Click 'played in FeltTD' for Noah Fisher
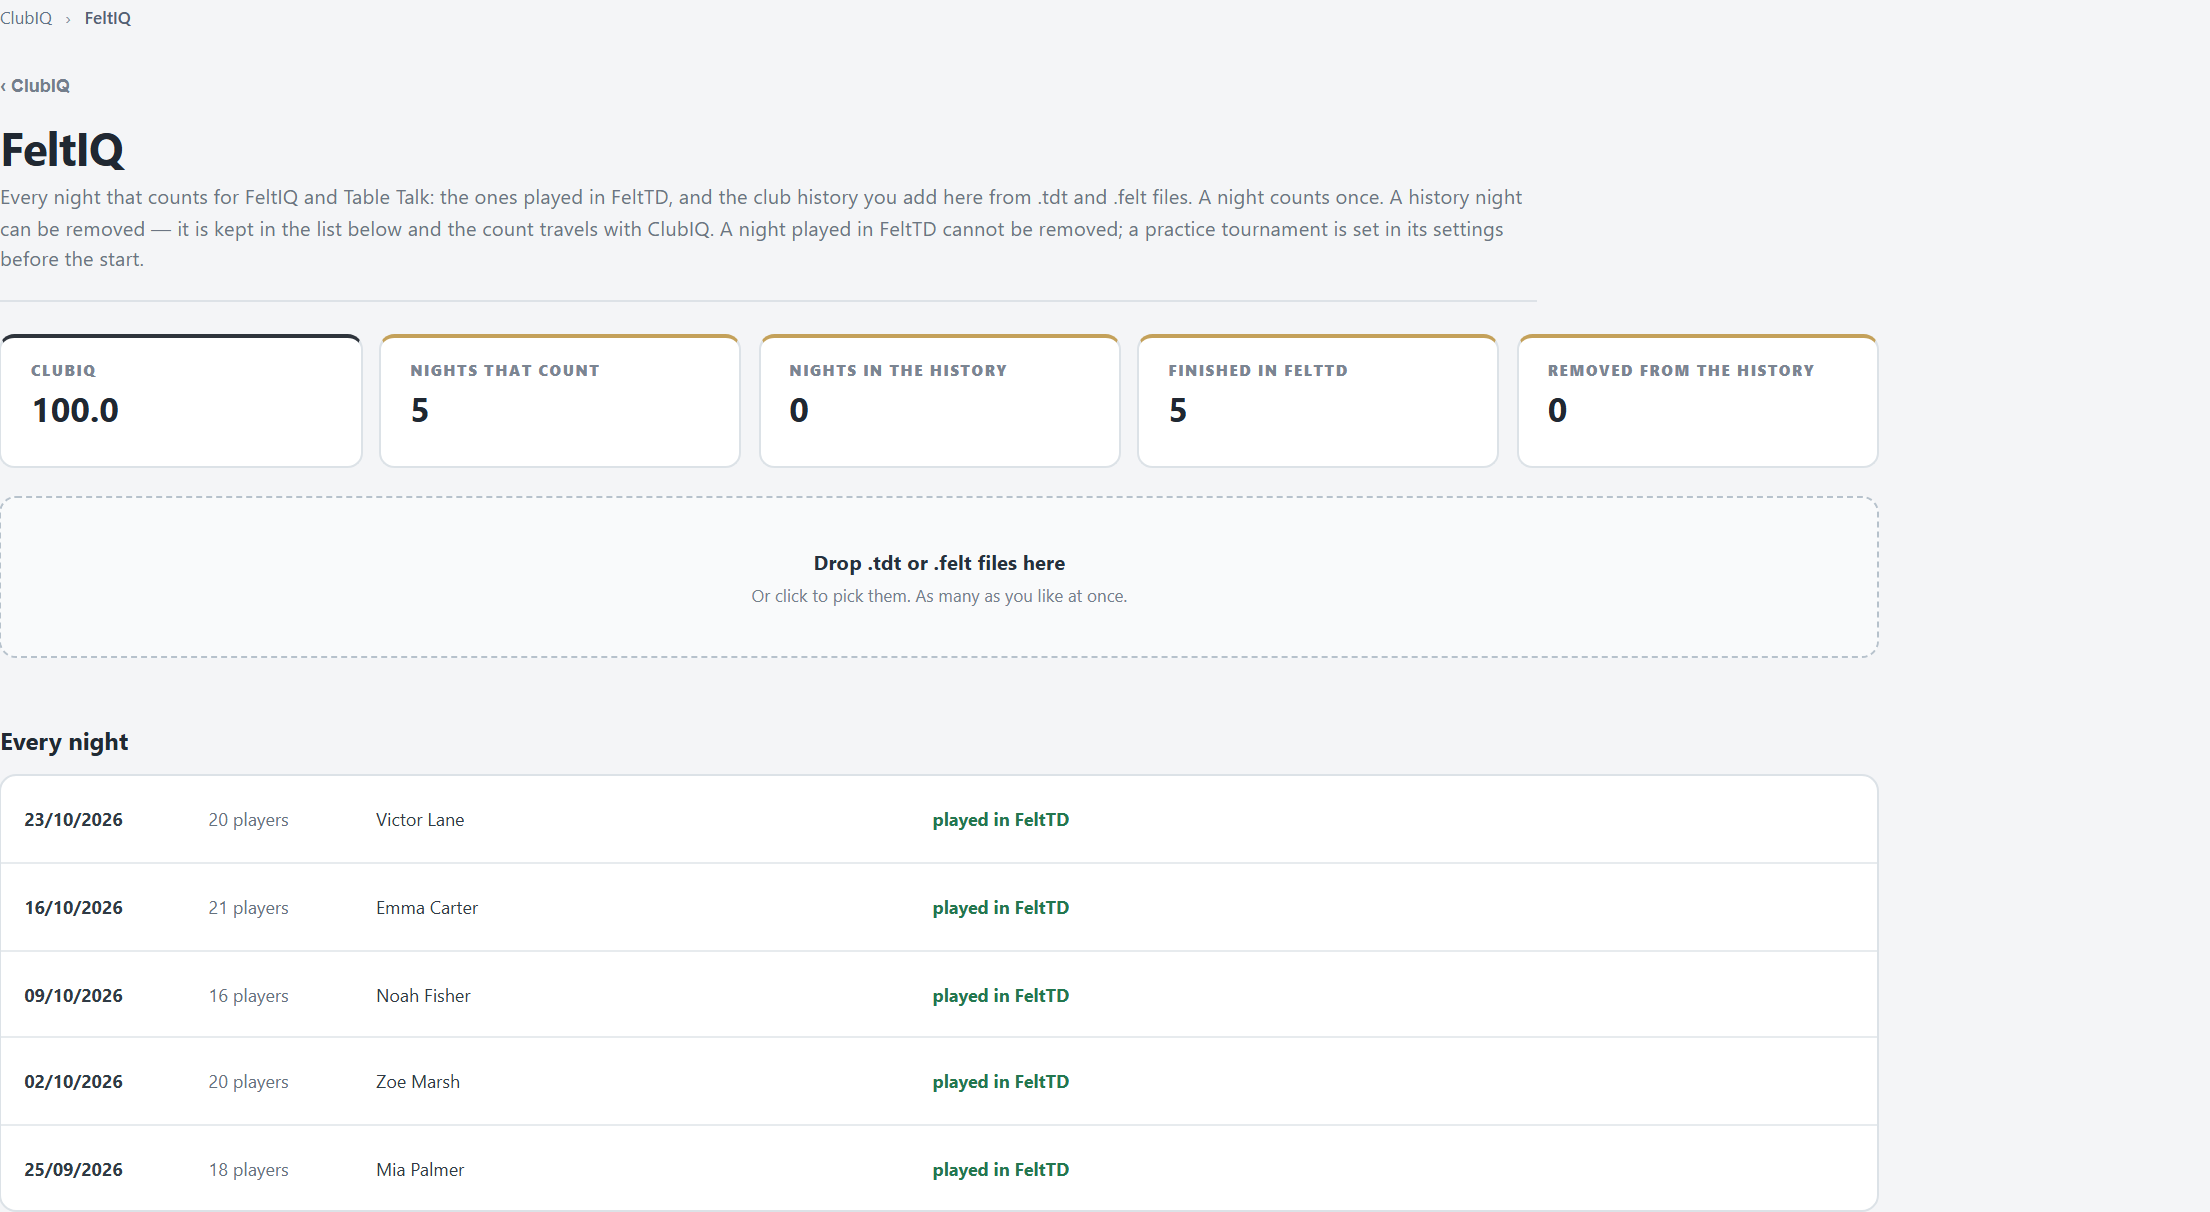 (x=1001, y=996)
